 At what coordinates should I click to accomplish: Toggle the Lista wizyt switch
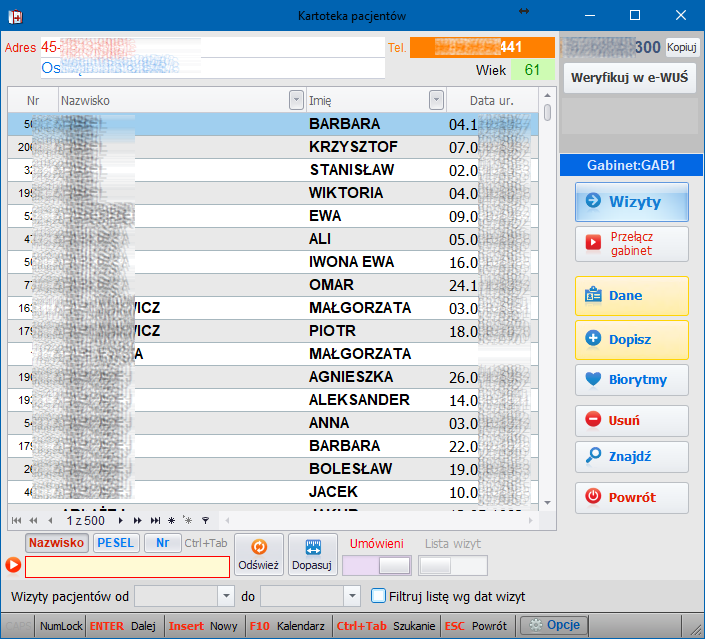pyautogui.click(x=452, y=565)
